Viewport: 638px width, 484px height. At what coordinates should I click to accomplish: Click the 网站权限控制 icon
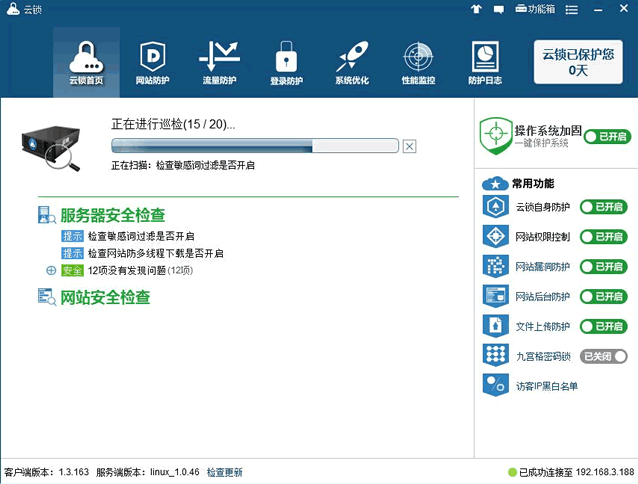[496, 236]
